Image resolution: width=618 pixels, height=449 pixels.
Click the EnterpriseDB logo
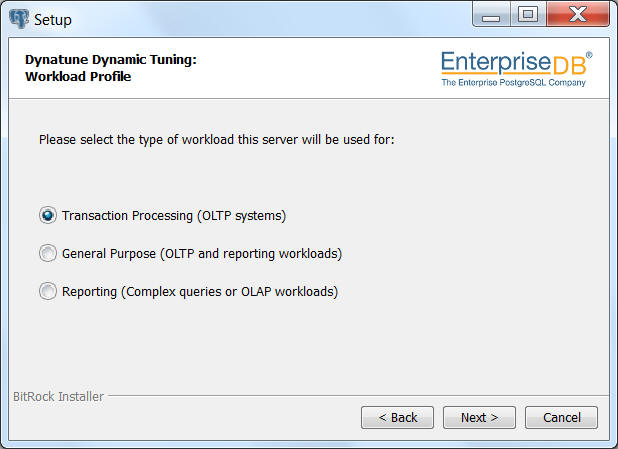pos(517,69)
